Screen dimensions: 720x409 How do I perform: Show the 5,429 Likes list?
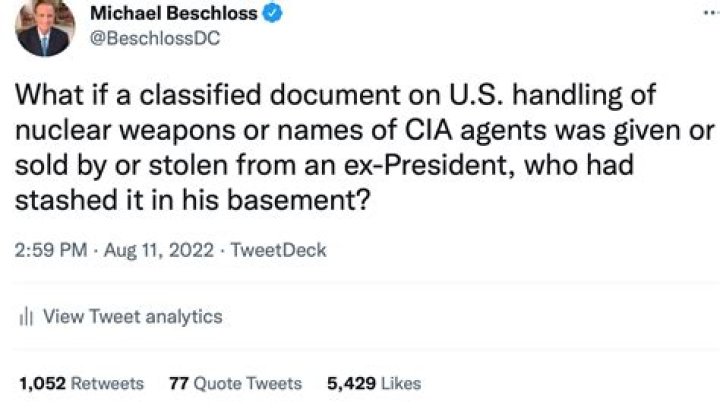coord(374,383)
